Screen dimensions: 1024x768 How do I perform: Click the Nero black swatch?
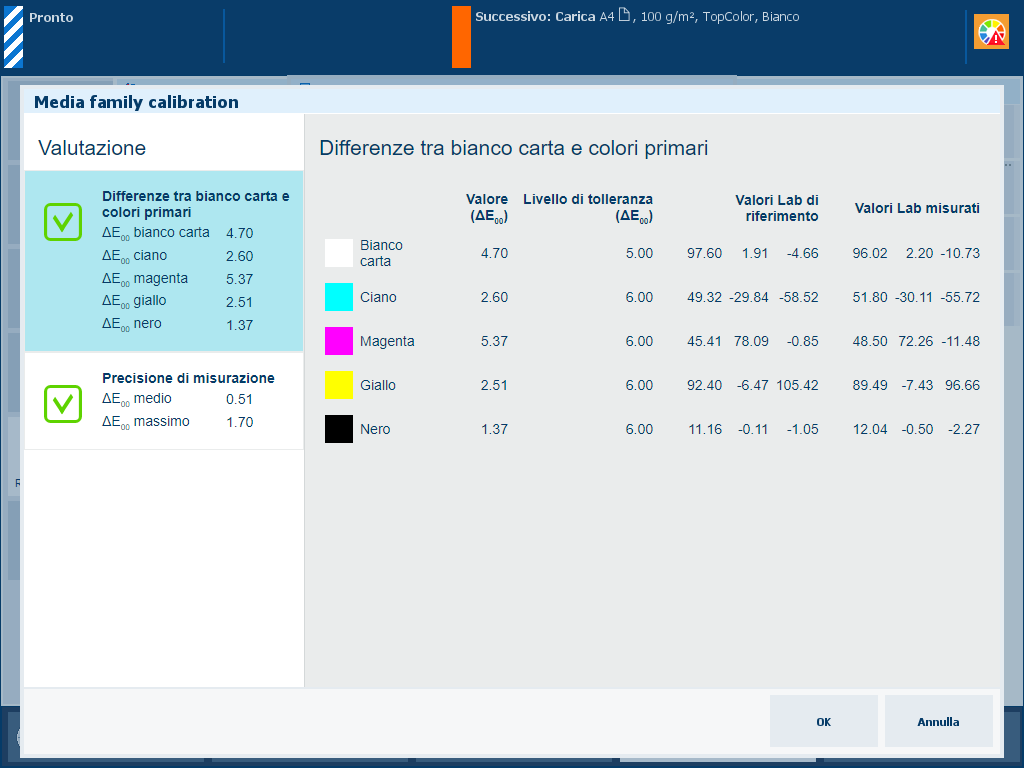[x=339, y=429]
